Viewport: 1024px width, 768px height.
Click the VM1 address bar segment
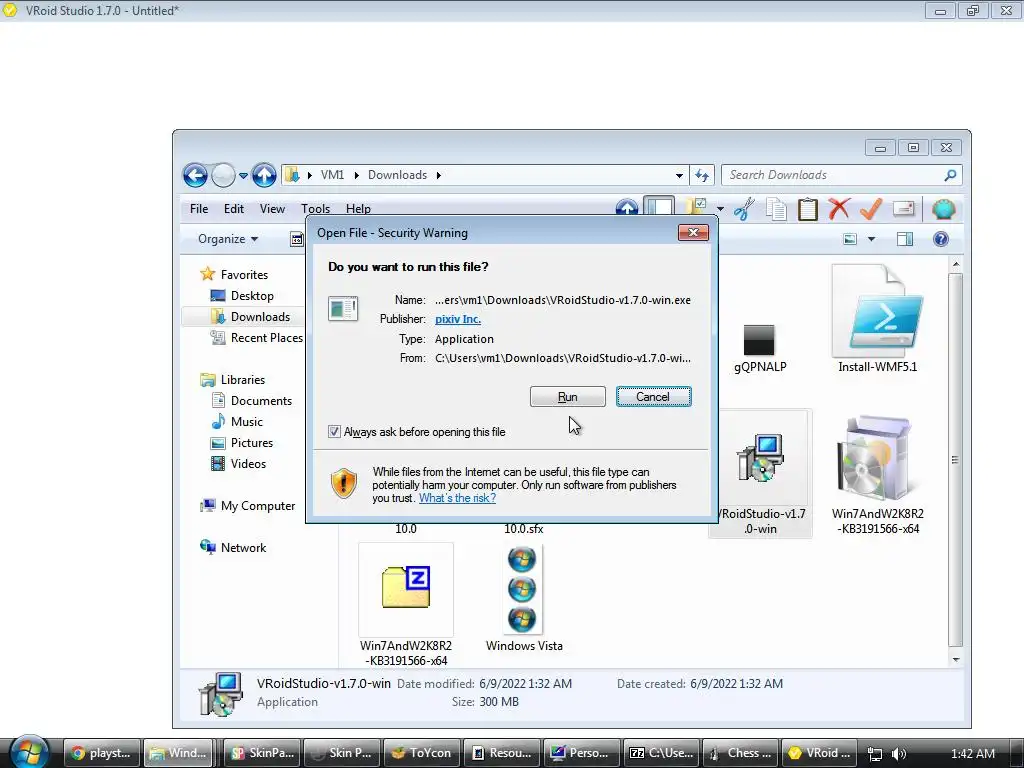332,175
